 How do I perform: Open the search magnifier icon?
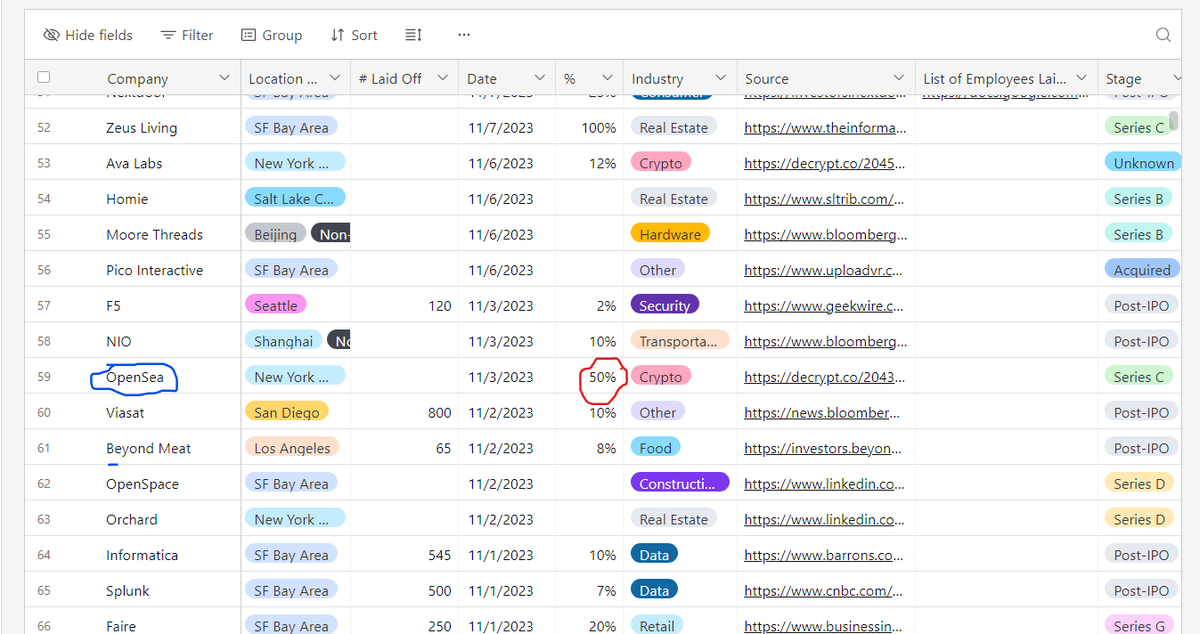point(1163,35)
